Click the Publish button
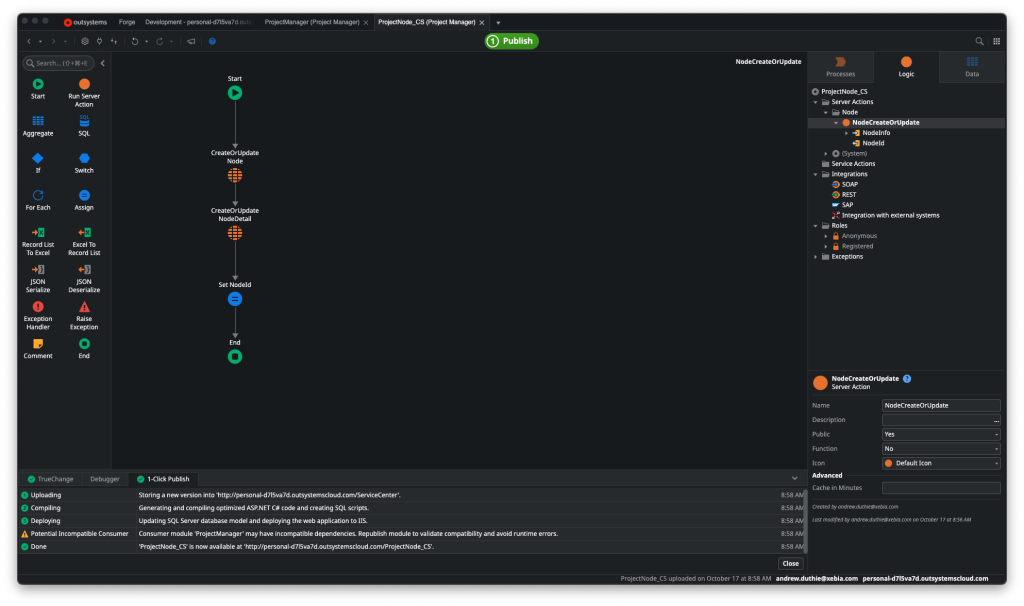 pyautogui.click(x=511, y=41)
